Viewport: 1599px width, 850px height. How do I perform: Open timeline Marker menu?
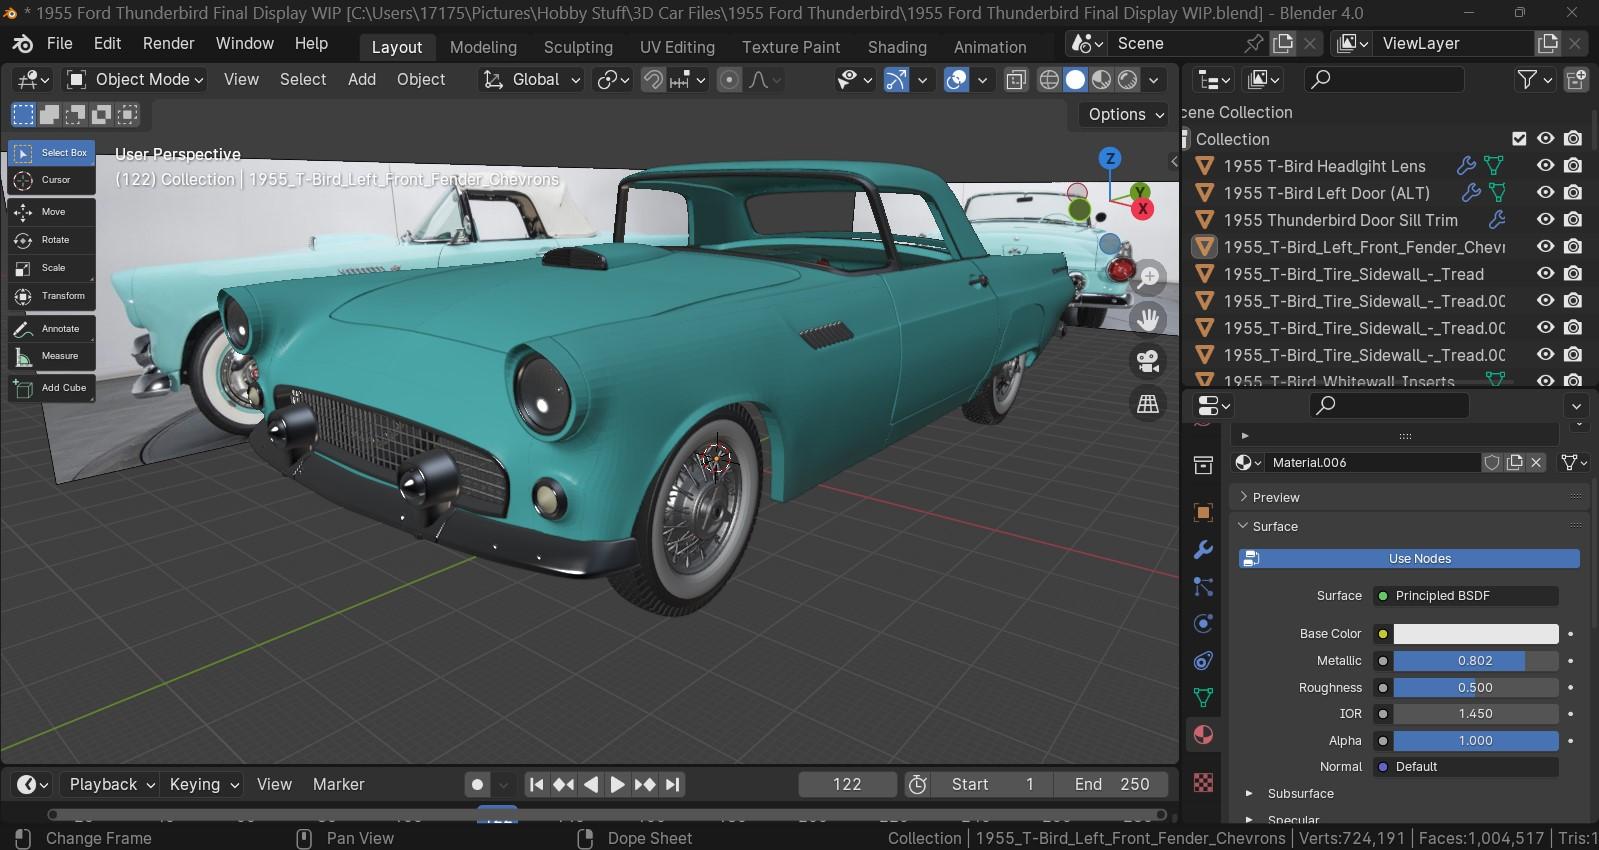339,785
